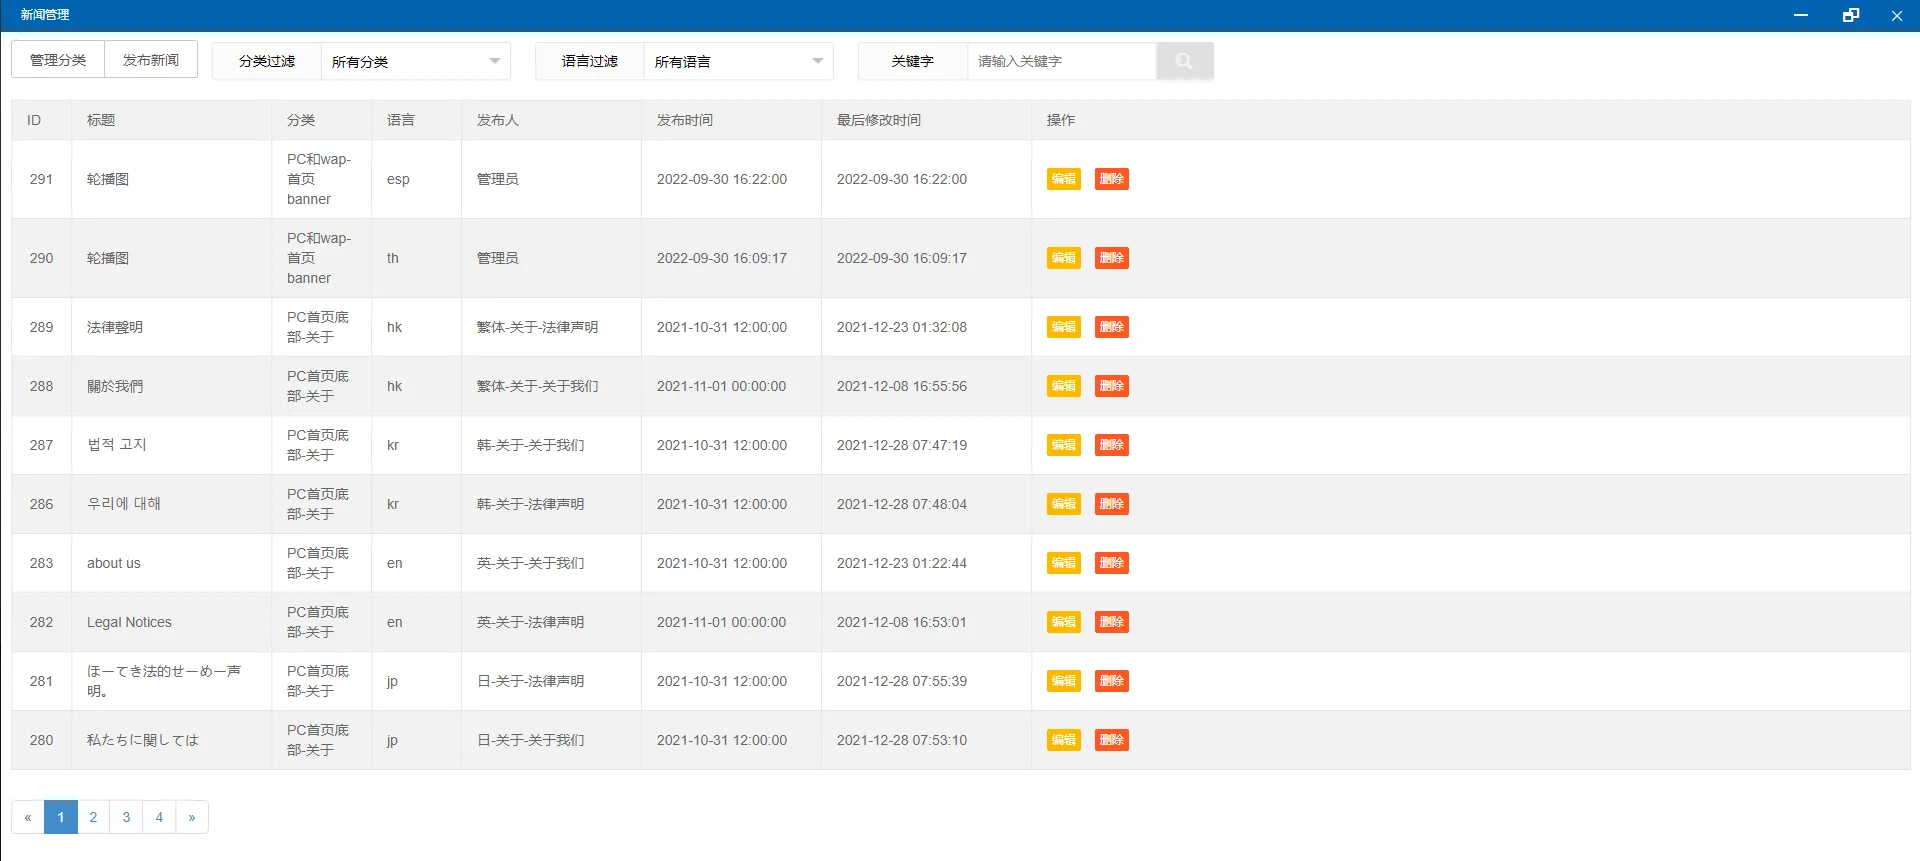Click edit button for row ID 291
Image resolution: width=1920 pixels, height=861 pixels.
coord(1063,179)
